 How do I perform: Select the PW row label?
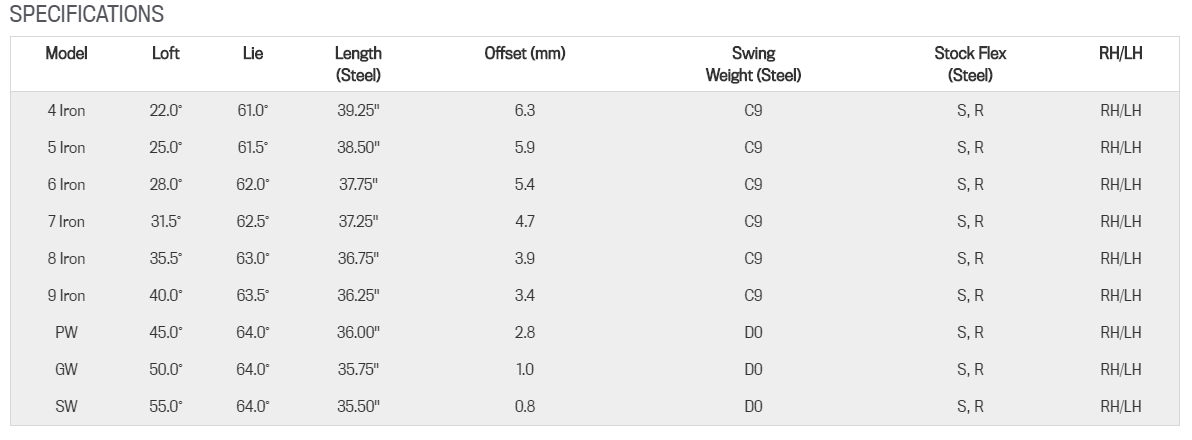(x=66, y=333)
